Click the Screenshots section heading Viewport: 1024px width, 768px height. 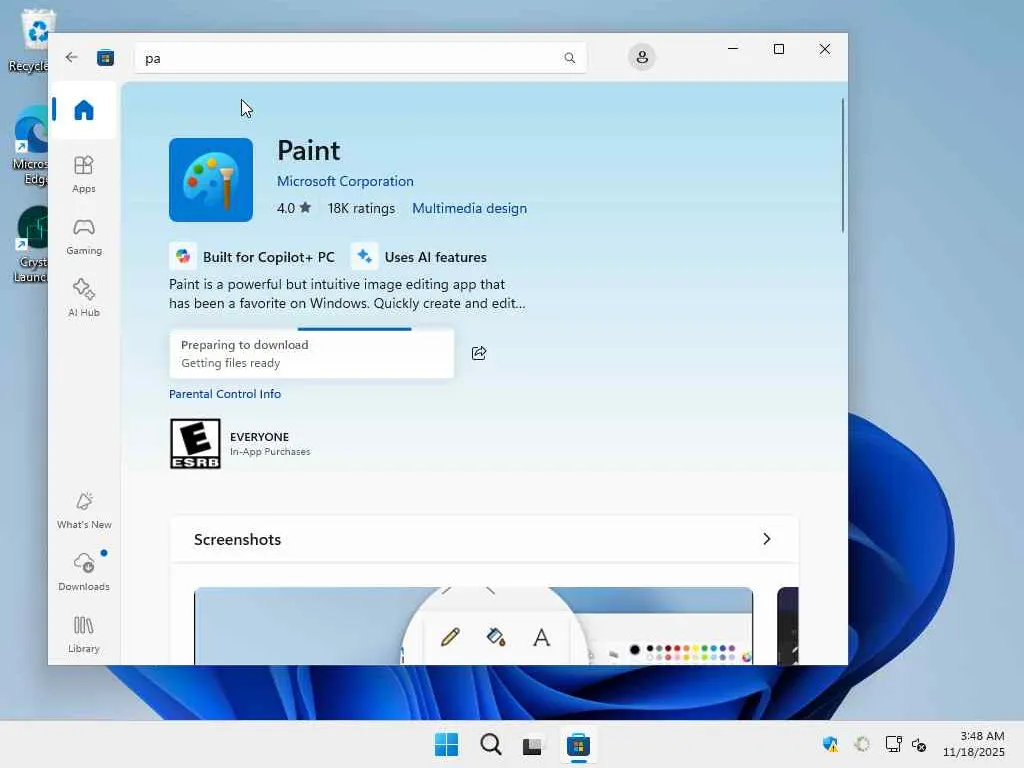point(237,539)
